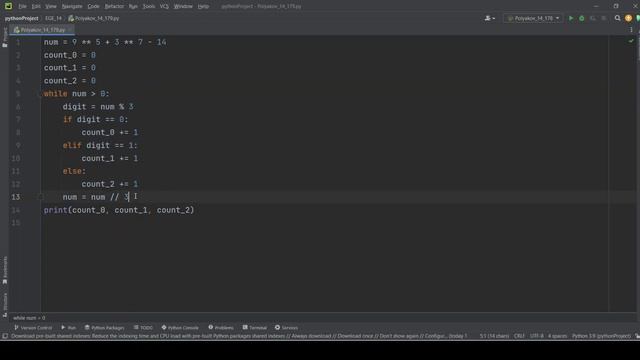The width and height of the screenshot is (640, 360).
Task: Open the Bookmarks tool window sidebar
Action: [4, 270]
